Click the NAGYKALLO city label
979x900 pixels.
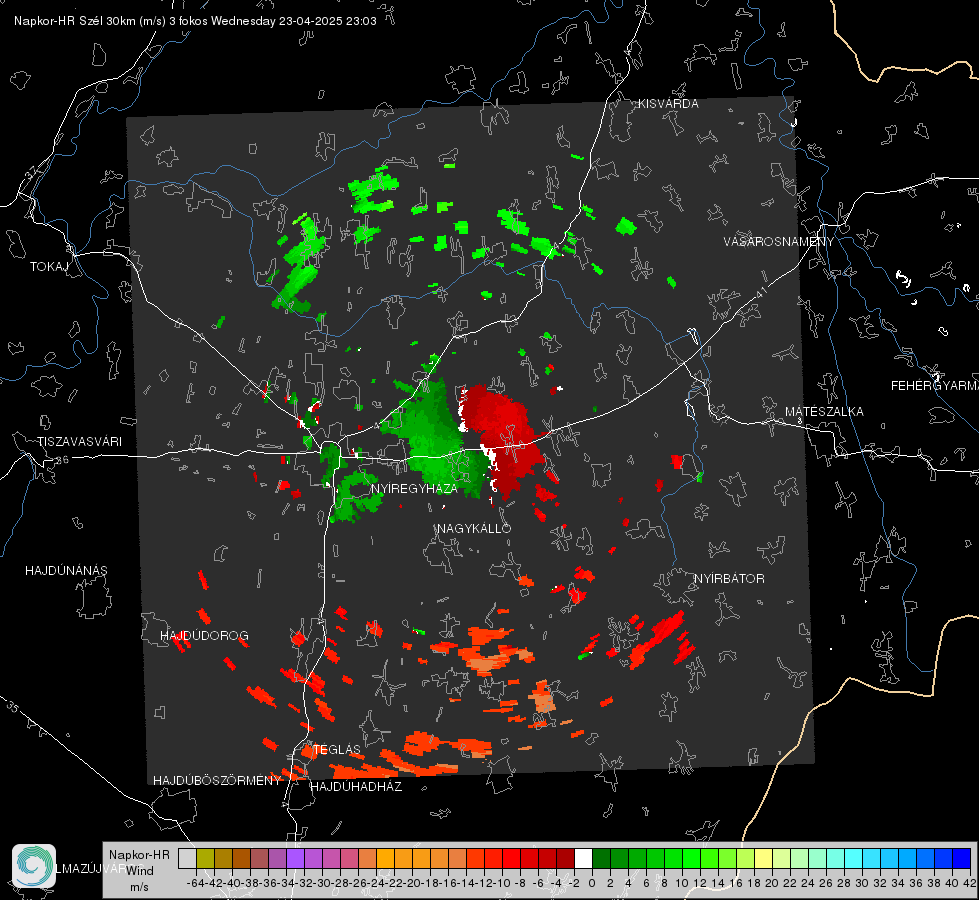[474, 528]
